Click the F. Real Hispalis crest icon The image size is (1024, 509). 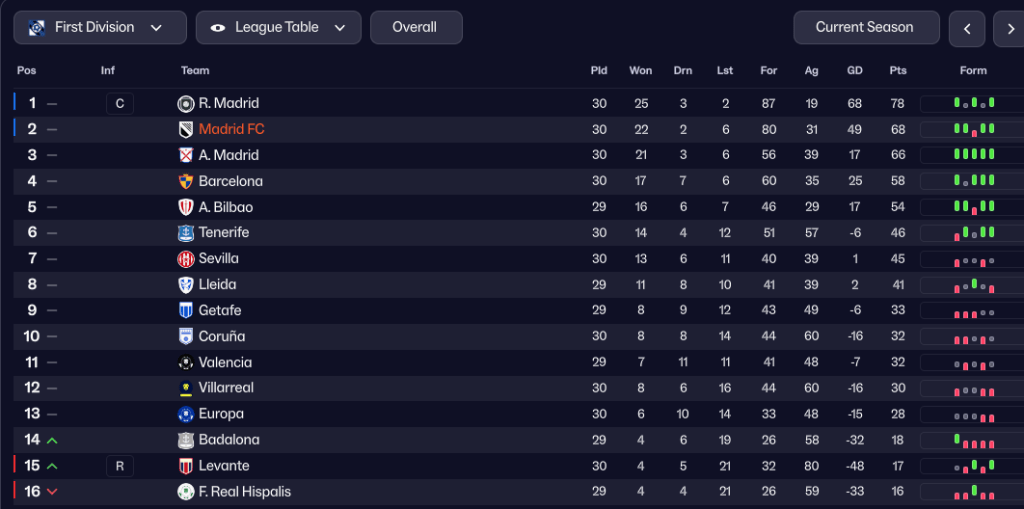coord(185,492)
